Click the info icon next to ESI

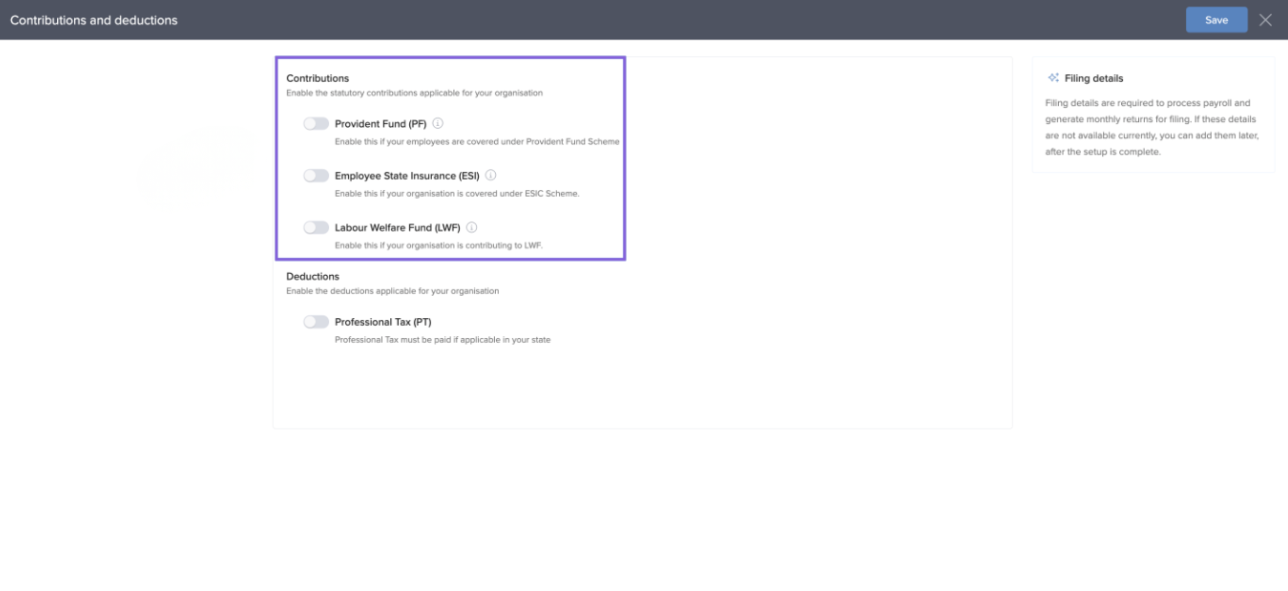[490, 176]
